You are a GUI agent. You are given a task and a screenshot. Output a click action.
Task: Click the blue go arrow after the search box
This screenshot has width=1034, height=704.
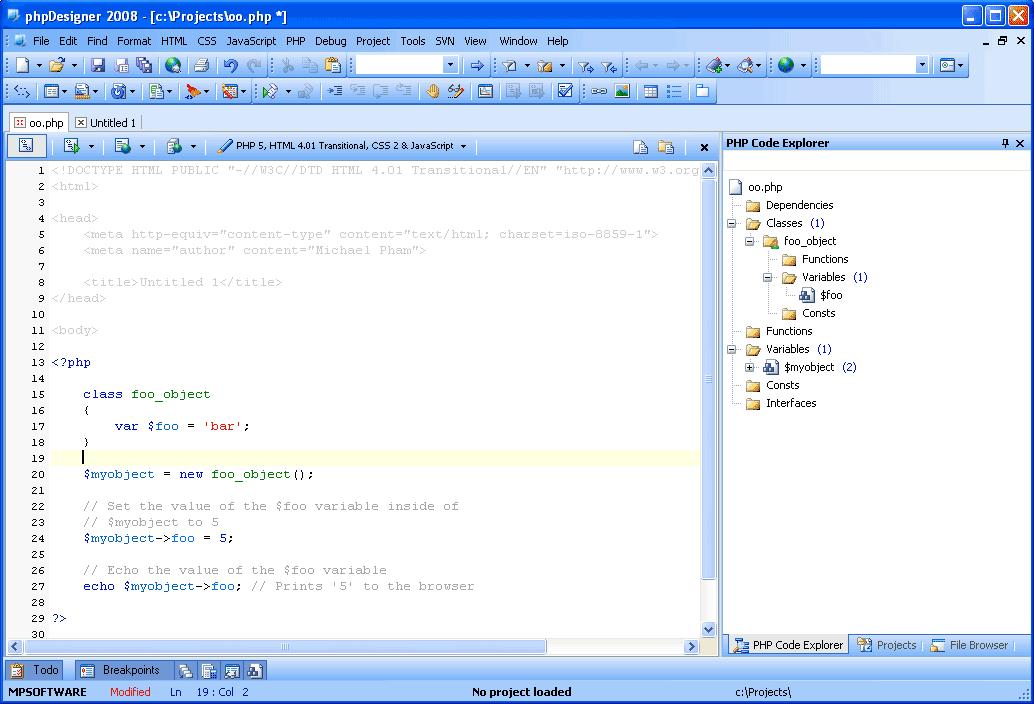[x=477, y=65]
